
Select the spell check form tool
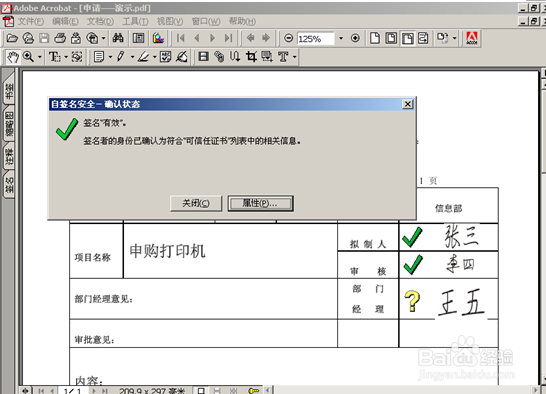[165, 57]
